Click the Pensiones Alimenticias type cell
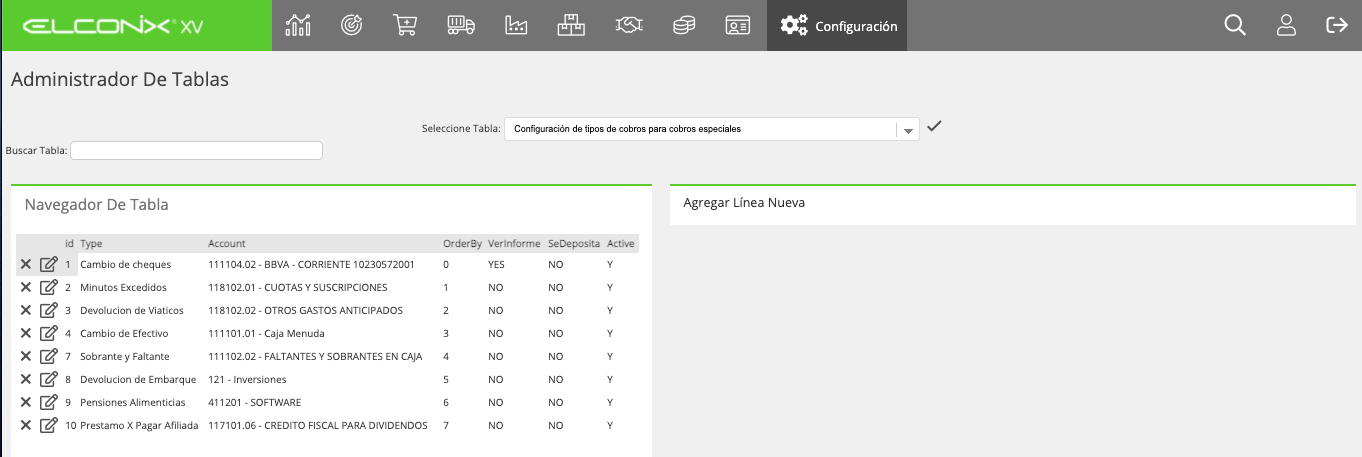Screen dimensions: 1362x457 (x=132, y=402)
